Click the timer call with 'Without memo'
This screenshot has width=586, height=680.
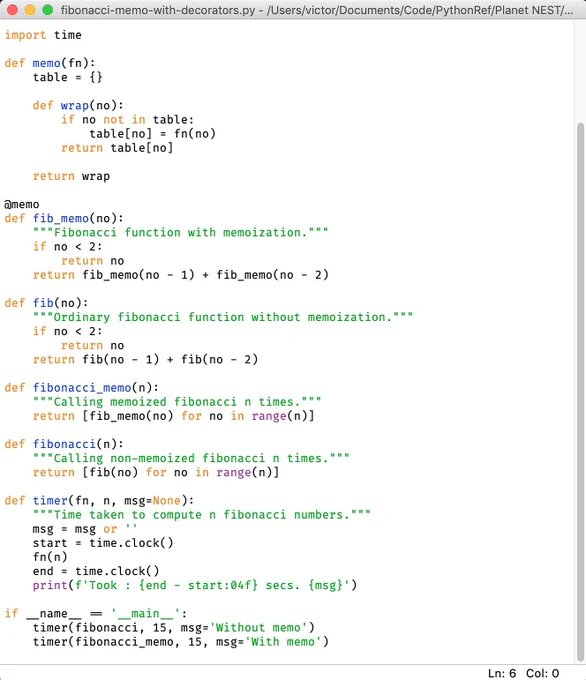click(x=174, y=628)
